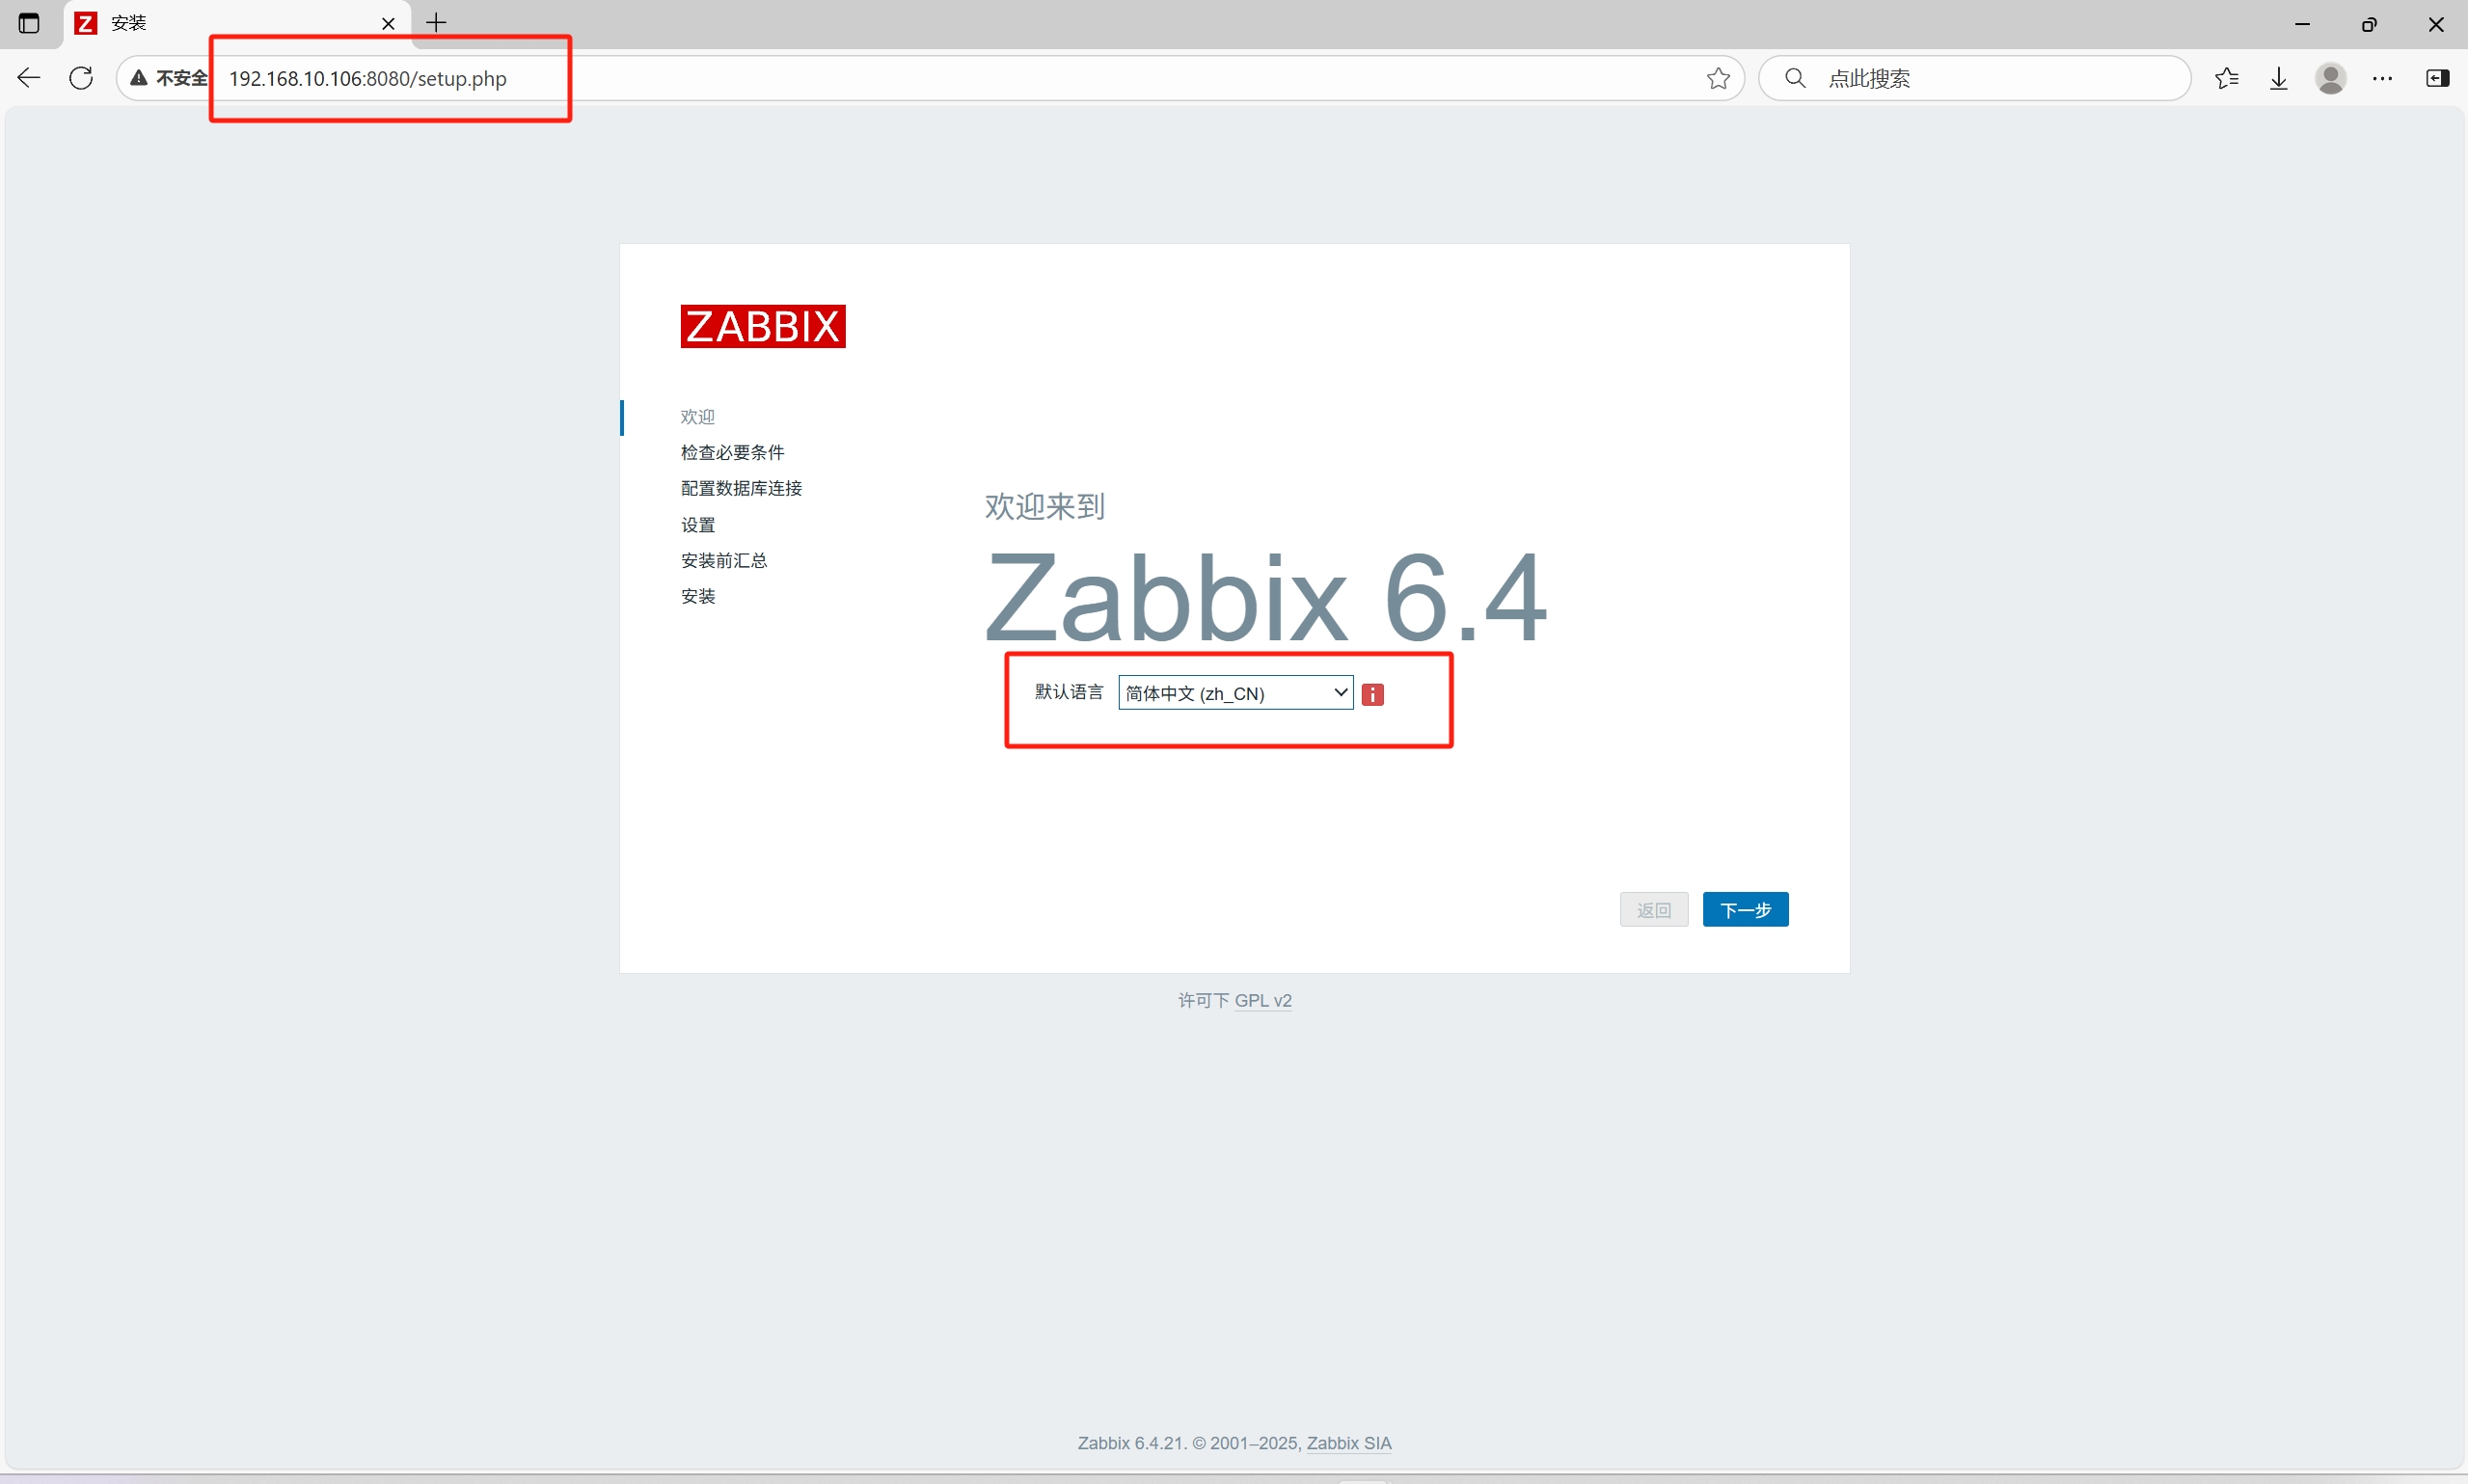
Task: Open the Zabbix SIA footer link
Action: pos(1348,1443)
